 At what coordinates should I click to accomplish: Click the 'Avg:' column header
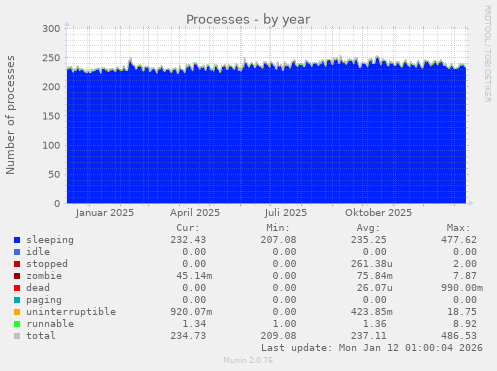(x=368, y=228)
